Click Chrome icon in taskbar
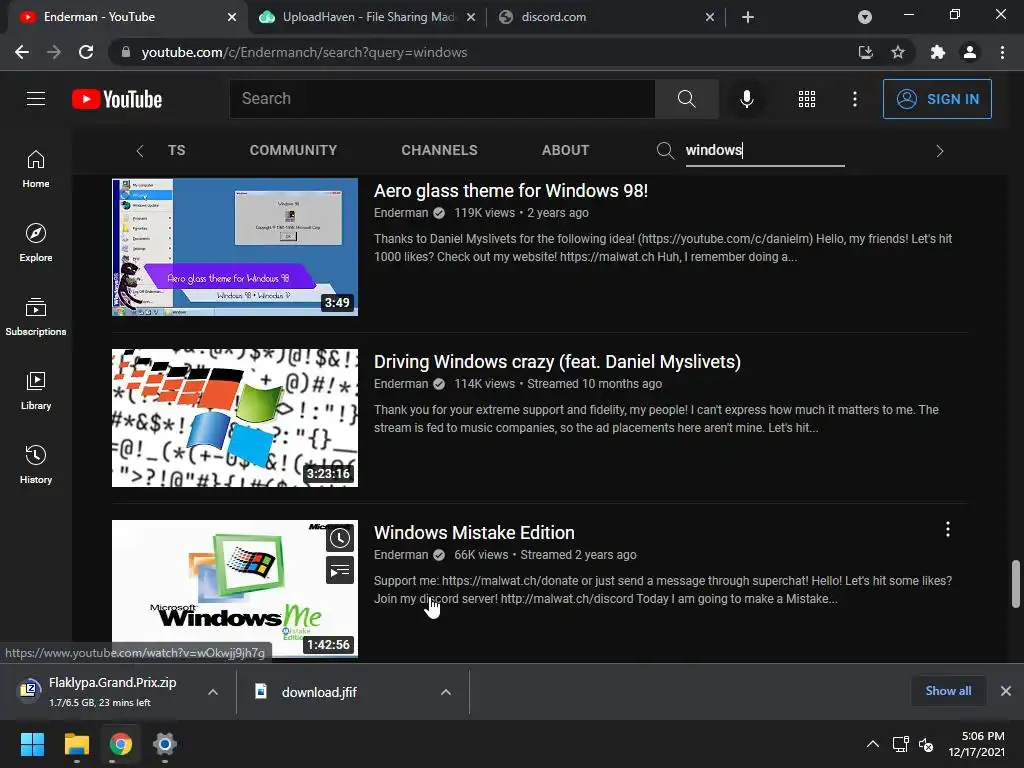Viewport: 1024px width, 768px height. point(121,744)
